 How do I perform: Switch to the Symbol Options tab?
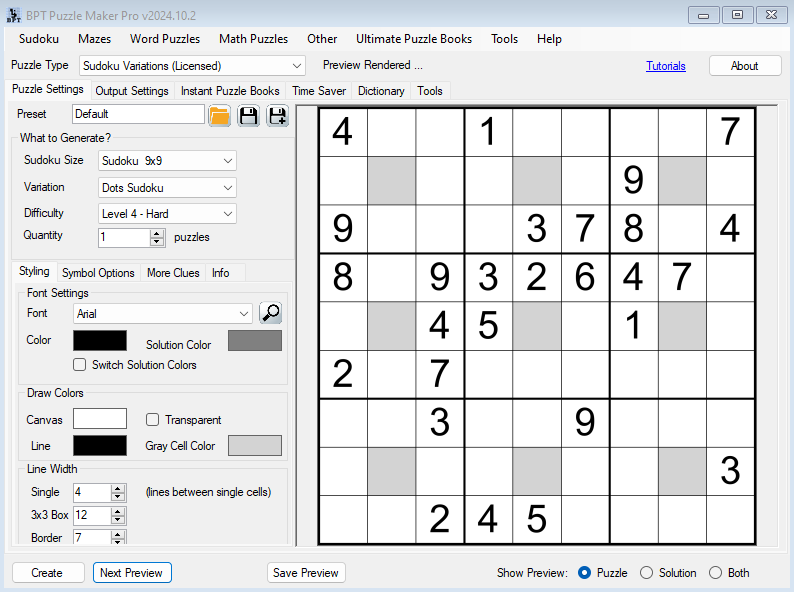(x=98, y=273)
